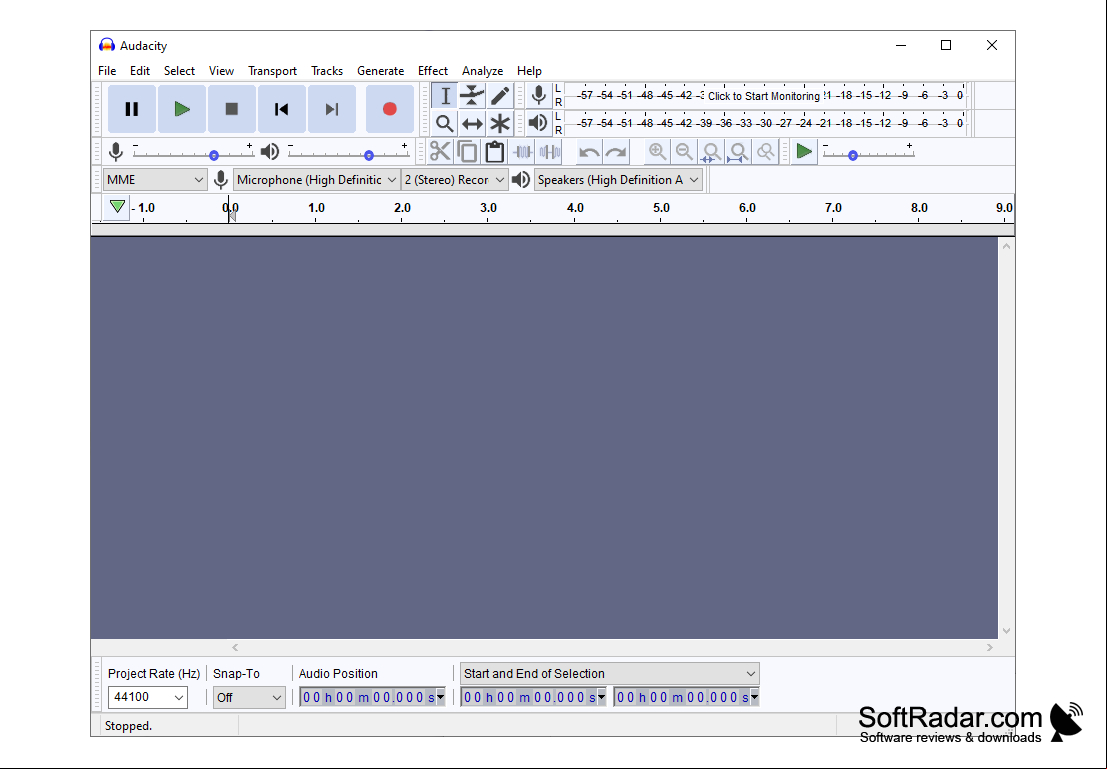Open the View menu
This screenshot has height=769, width=1107.
click(221, 71)
